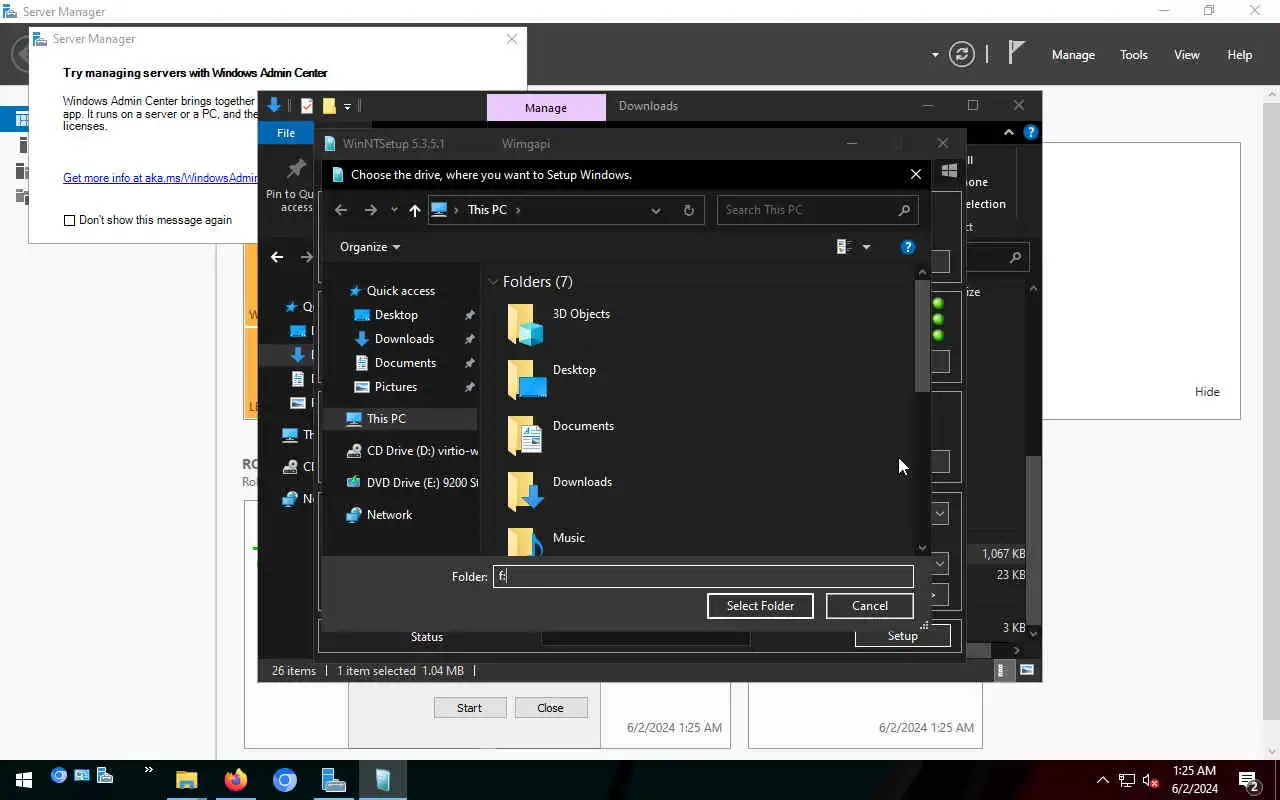This screenshot has width=1280, height=800.
Task: Open Chrome from the taskbar
Action: tap(285, 780)
